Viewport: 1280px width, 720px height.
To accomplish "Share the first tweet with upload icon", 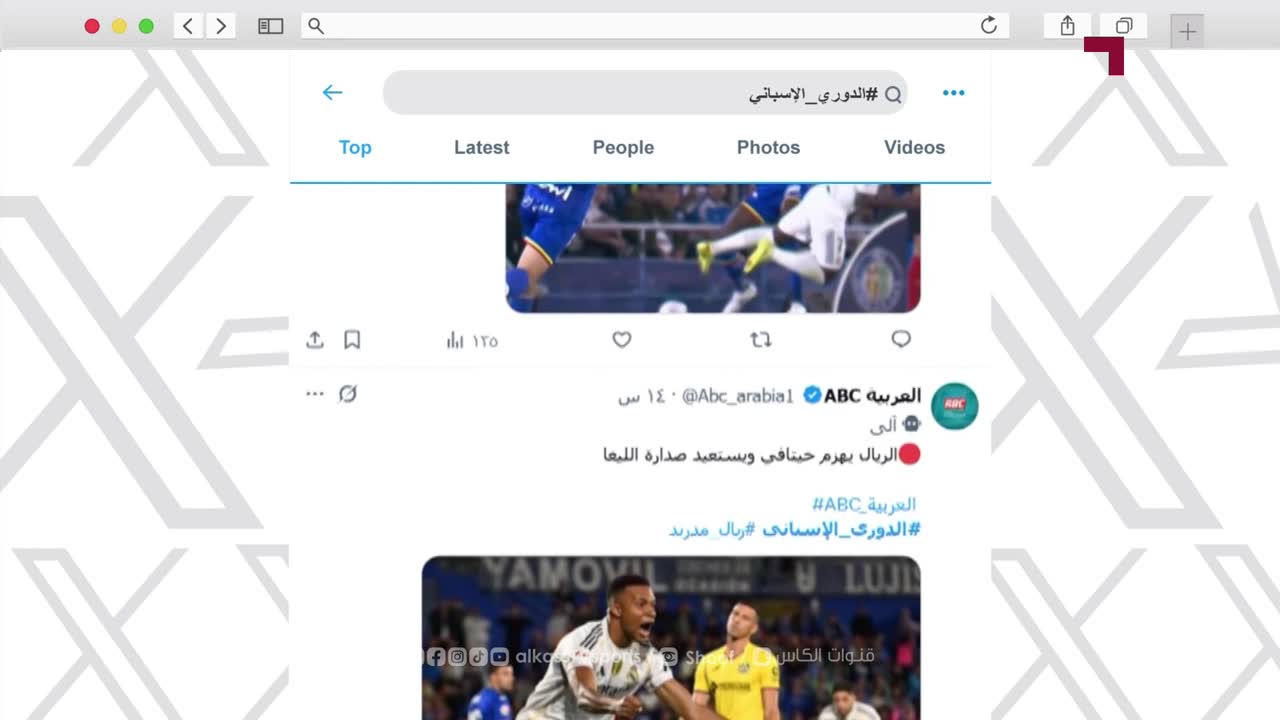I will [315, 340].
